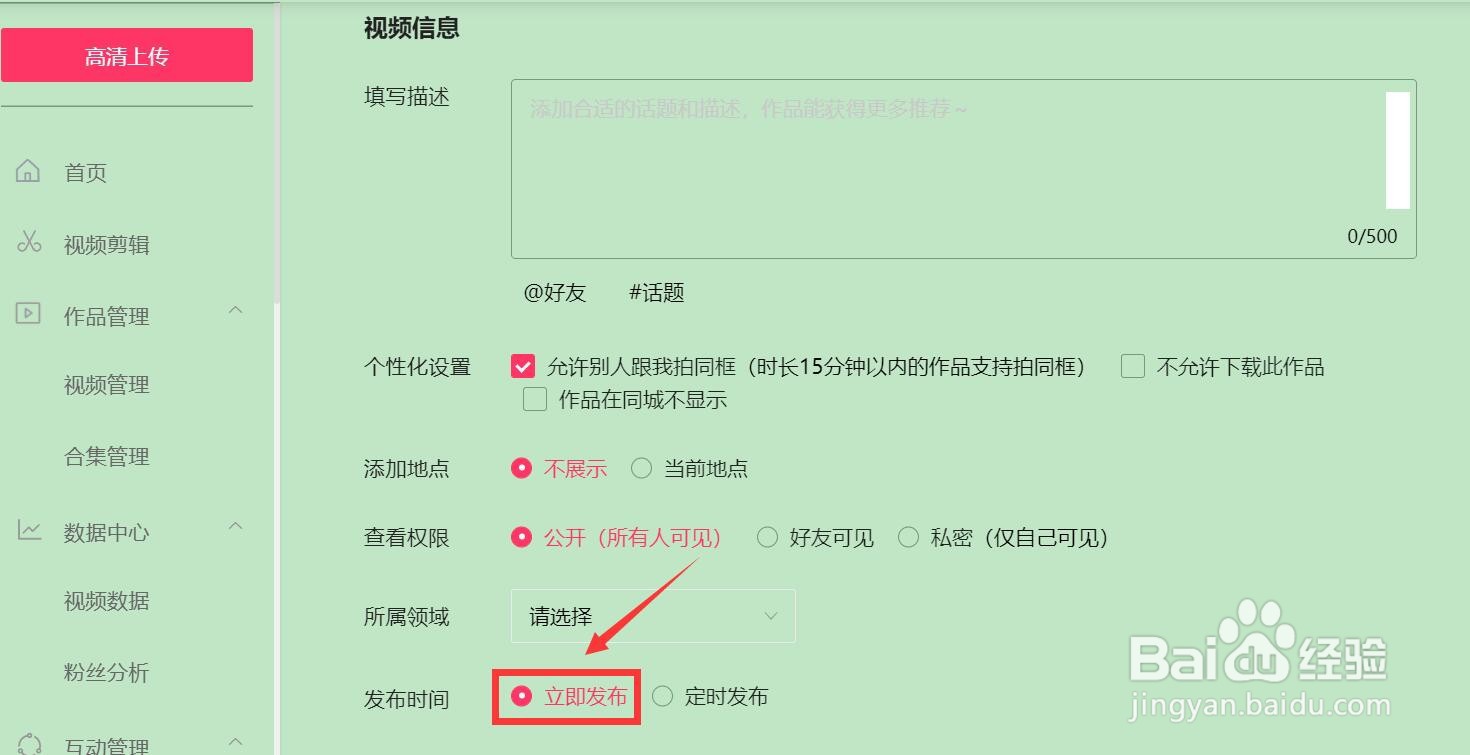This screenshot has height=755, width=1470.
Task: Click the chart icon for 数据中心
Action: [28, 531]
